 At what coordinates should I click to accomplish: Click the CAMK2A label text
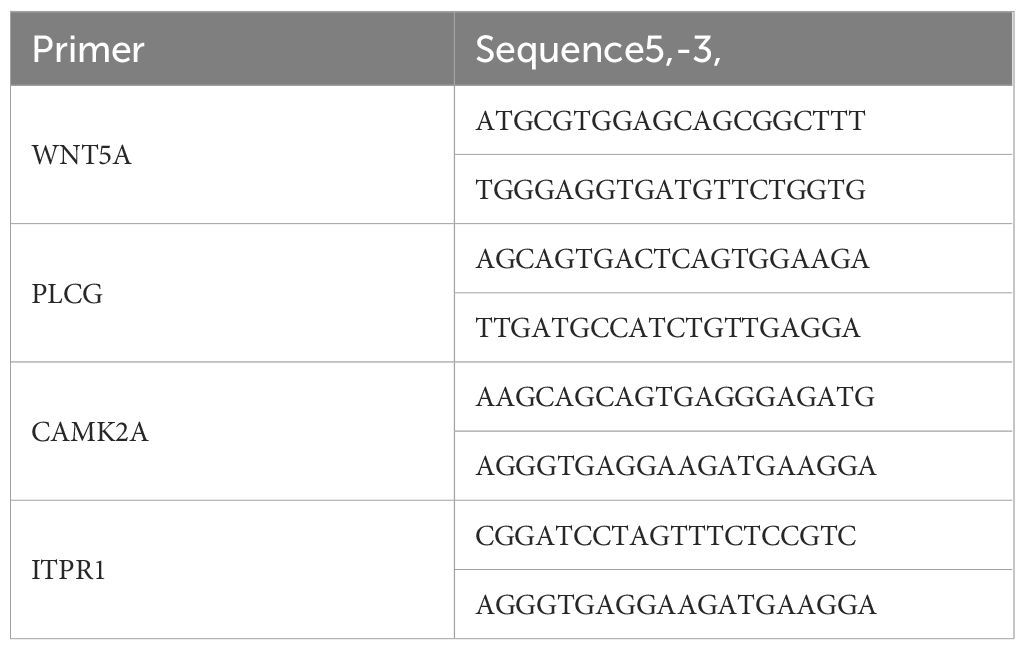90,432
